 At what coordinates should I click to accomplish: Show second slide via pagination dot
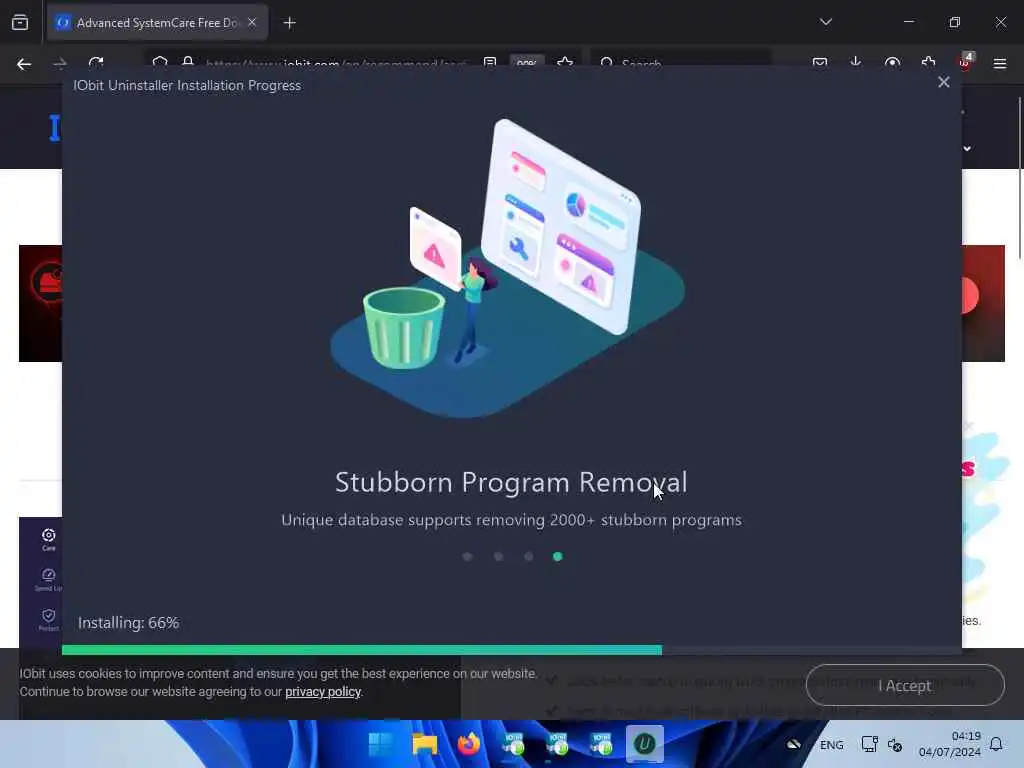coord(498,556)
